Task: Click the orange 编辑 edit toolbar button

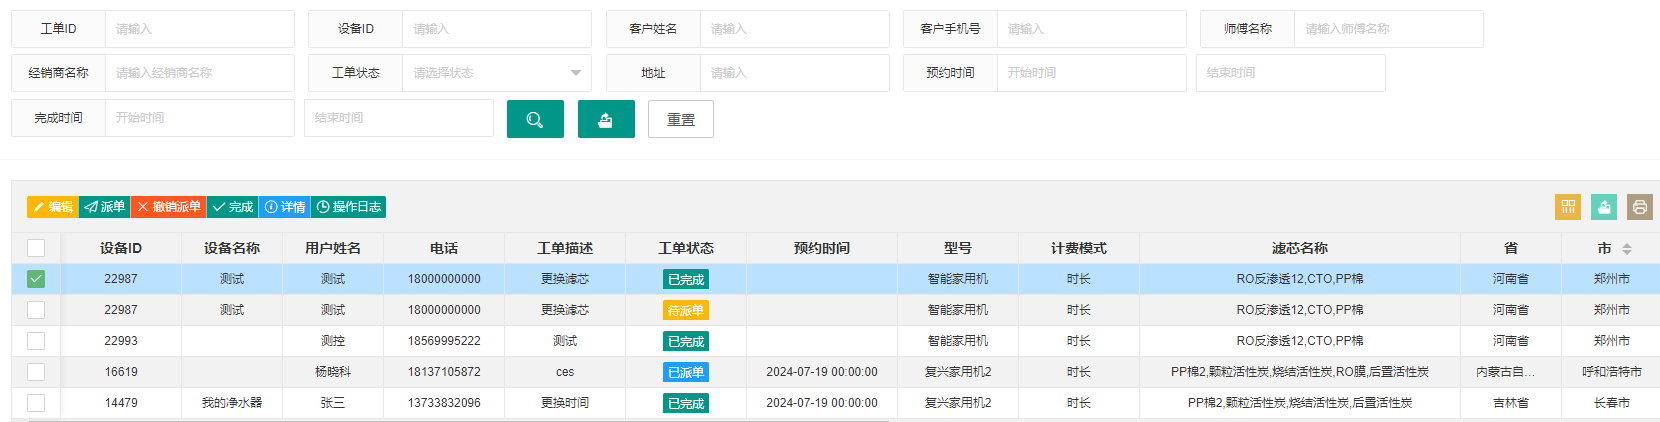Action: click(53, 207)
